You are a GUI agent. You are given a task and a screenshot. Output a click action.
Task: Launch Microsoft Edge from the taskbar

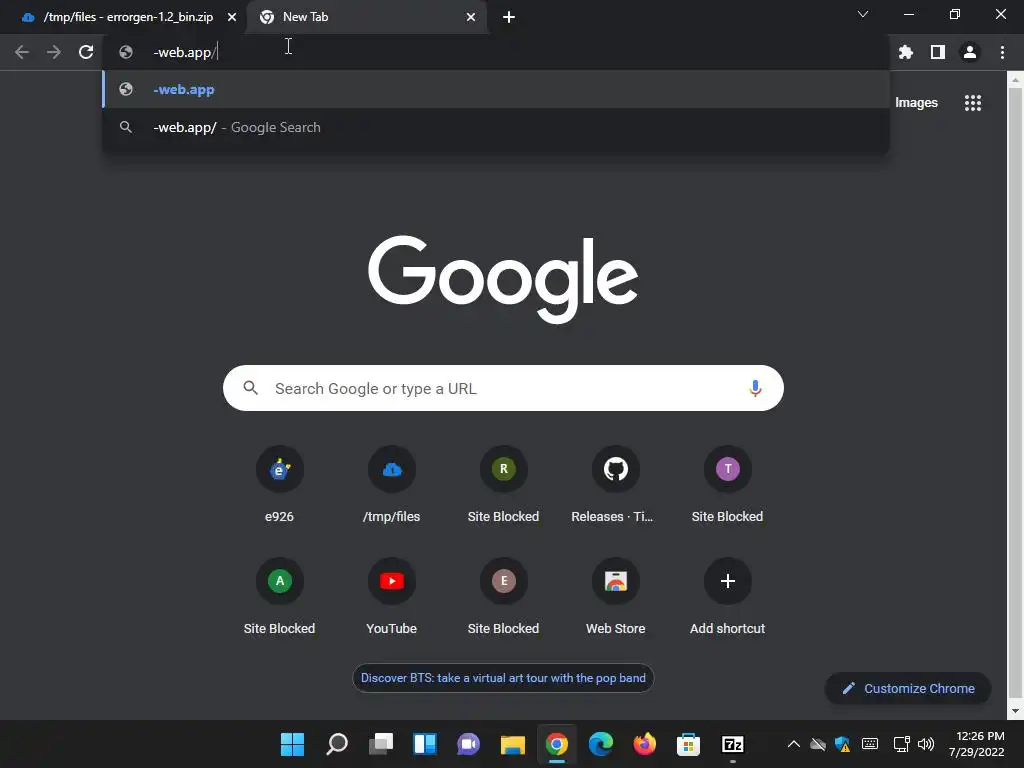click(x=601, y=744)
